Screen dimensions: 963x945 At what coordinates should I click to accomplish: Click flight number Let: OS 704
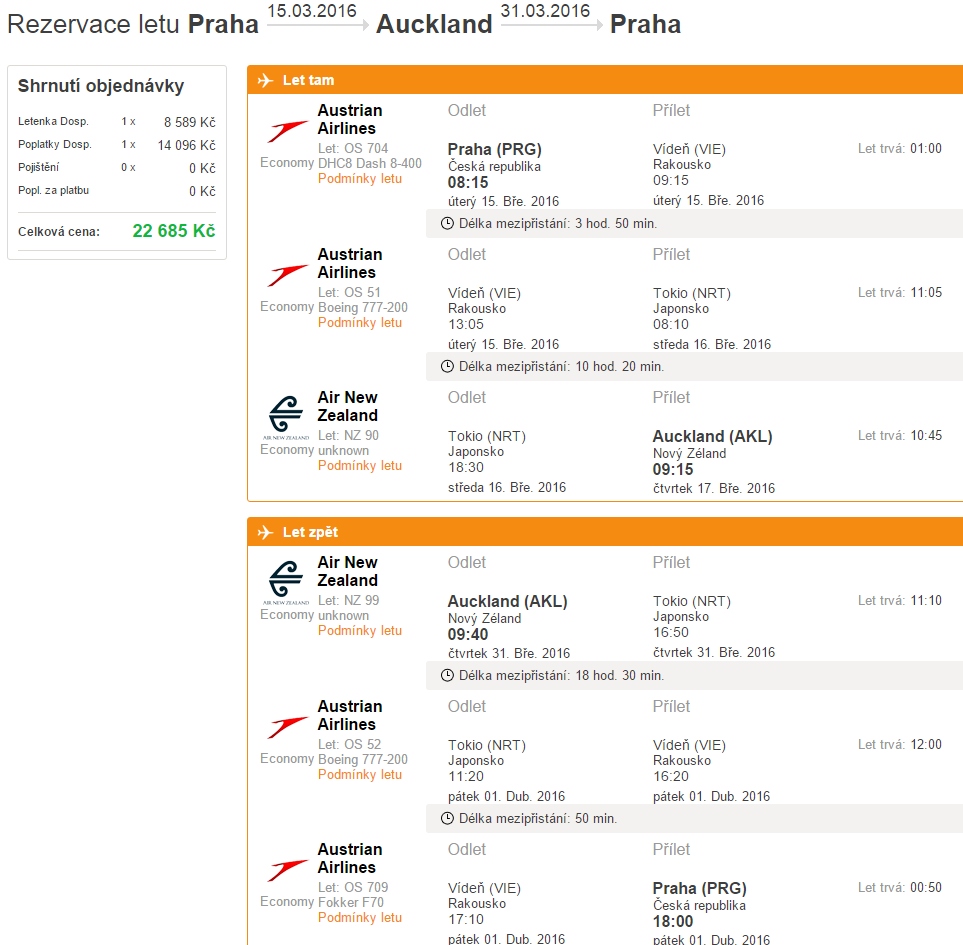[x=353, y=149]
